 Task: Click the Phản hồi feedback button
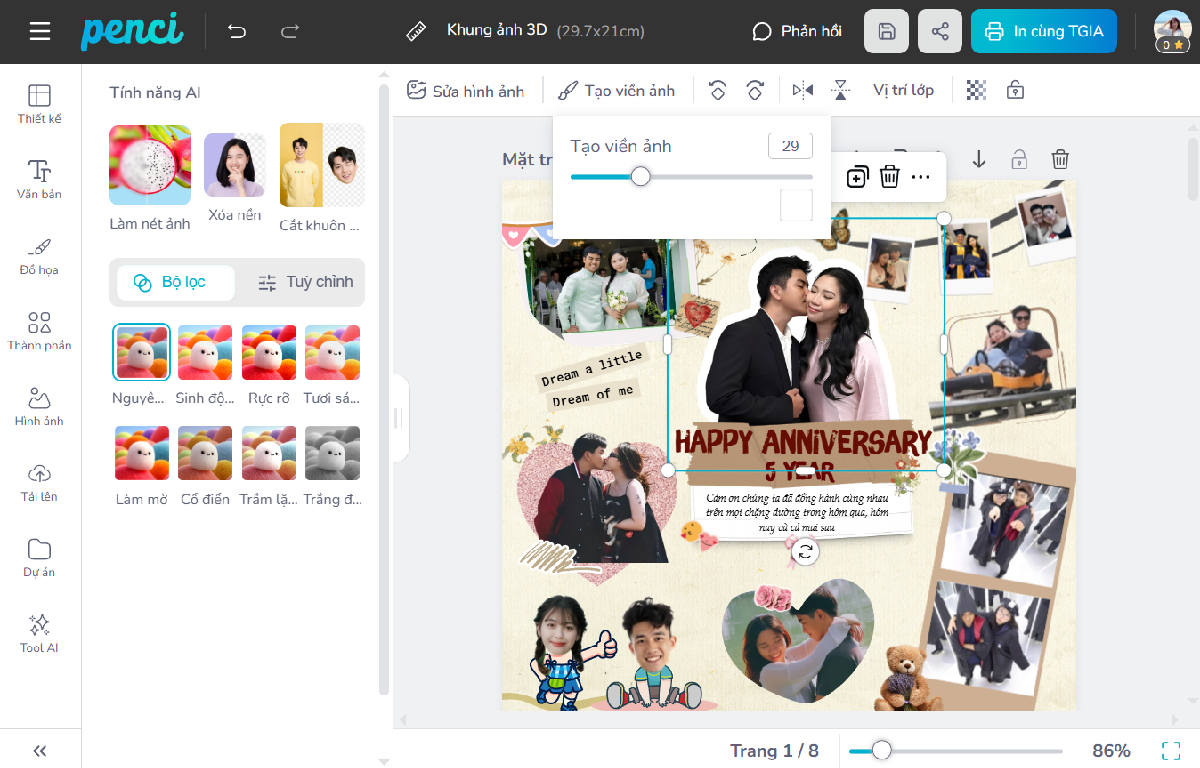pos(797,31)
